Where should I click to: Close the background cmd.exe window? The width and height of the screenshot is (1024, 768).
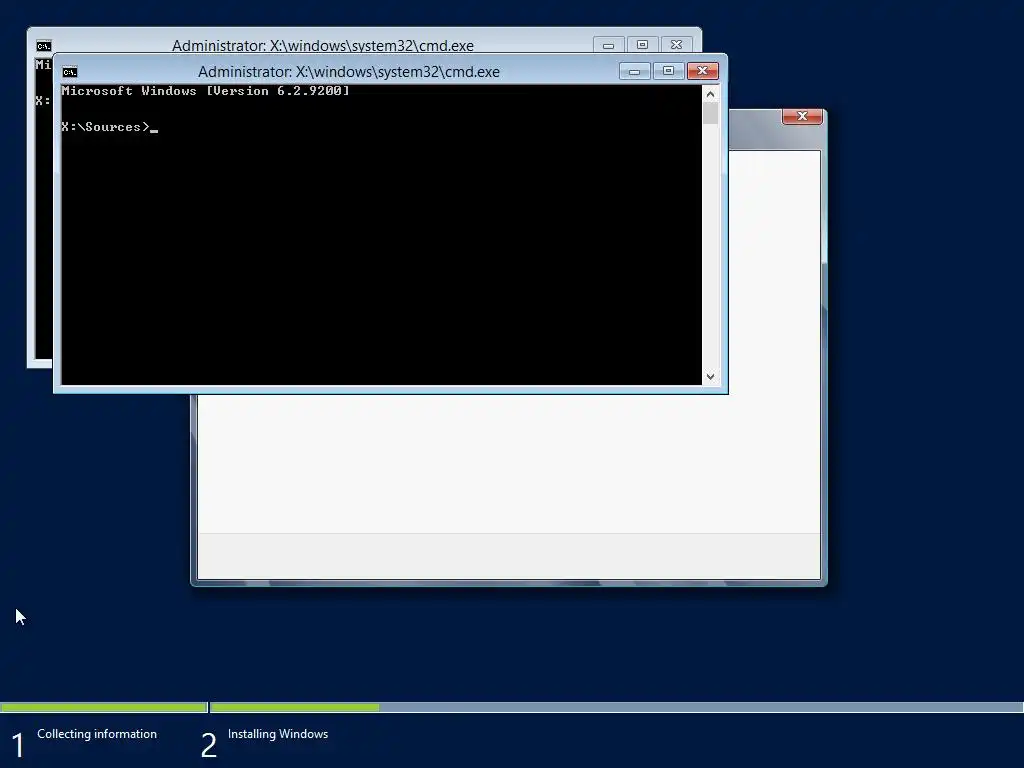pos(677,45)
